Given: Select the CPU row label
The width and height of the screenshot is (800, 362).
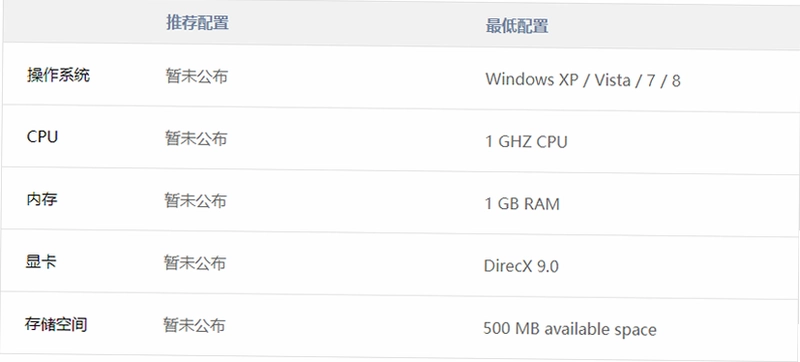Looking at the screenshot, I should [42, 137].
